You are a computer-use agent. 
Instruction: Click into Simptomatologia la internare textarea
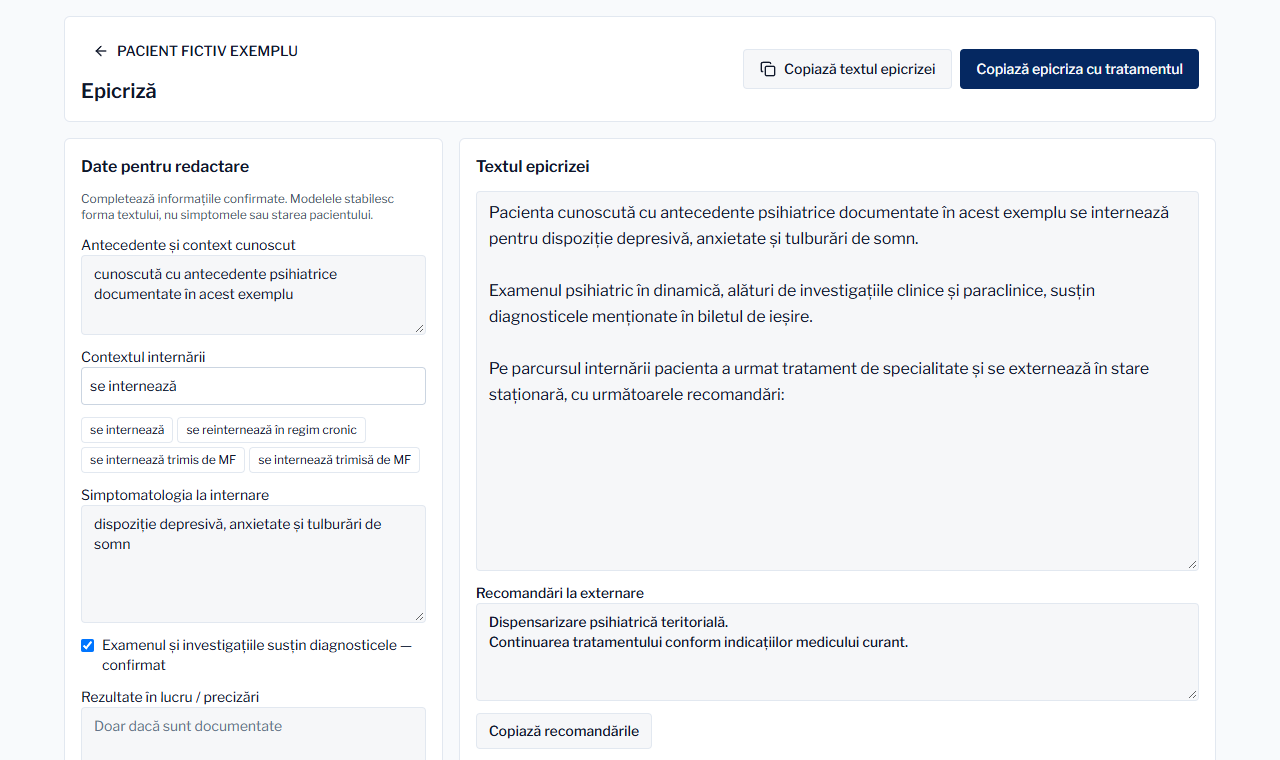point(253,564)
